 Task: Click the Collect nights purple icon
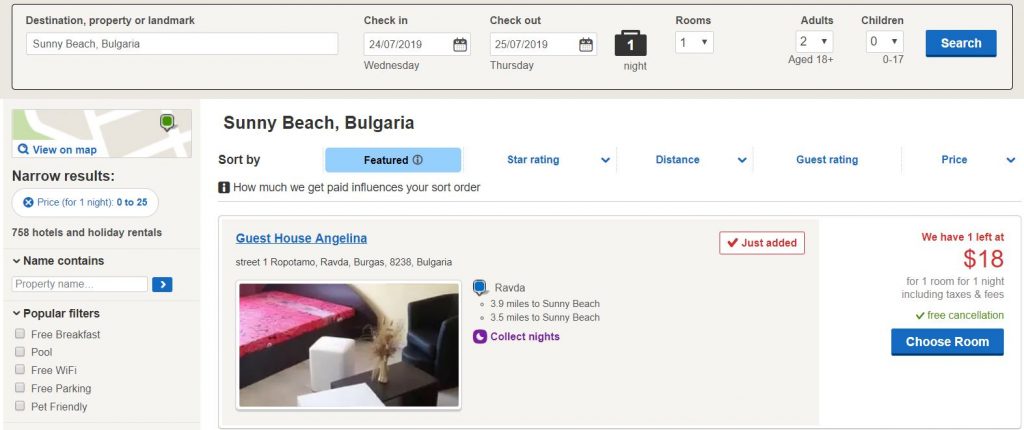pos(480,337)
